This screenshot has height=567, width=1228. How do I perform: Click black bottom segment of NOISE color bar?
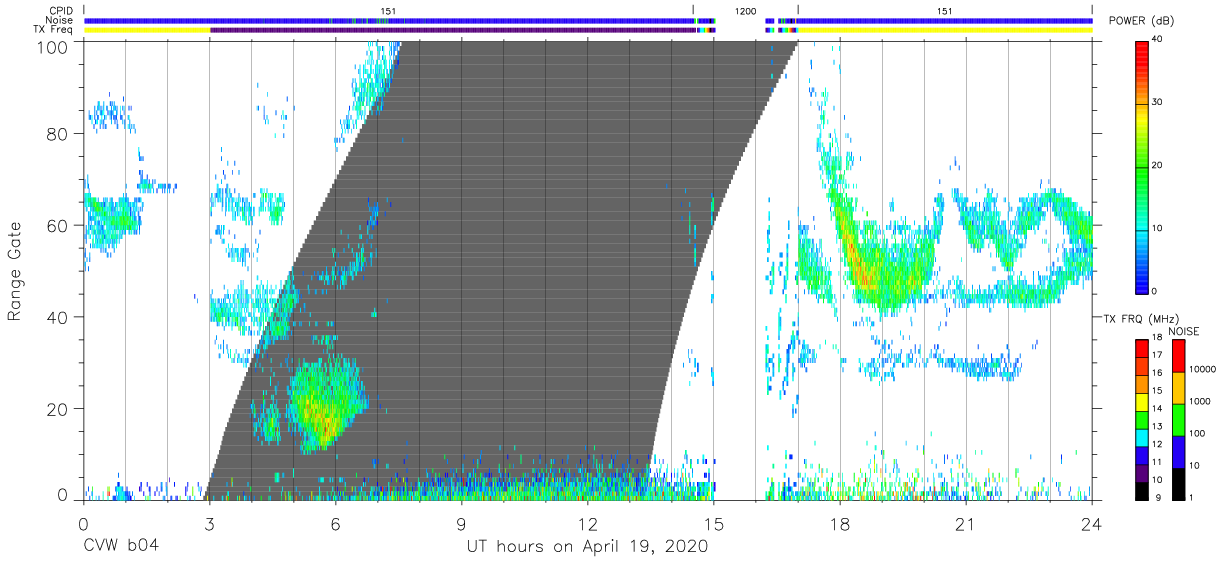coord(1180,483)
